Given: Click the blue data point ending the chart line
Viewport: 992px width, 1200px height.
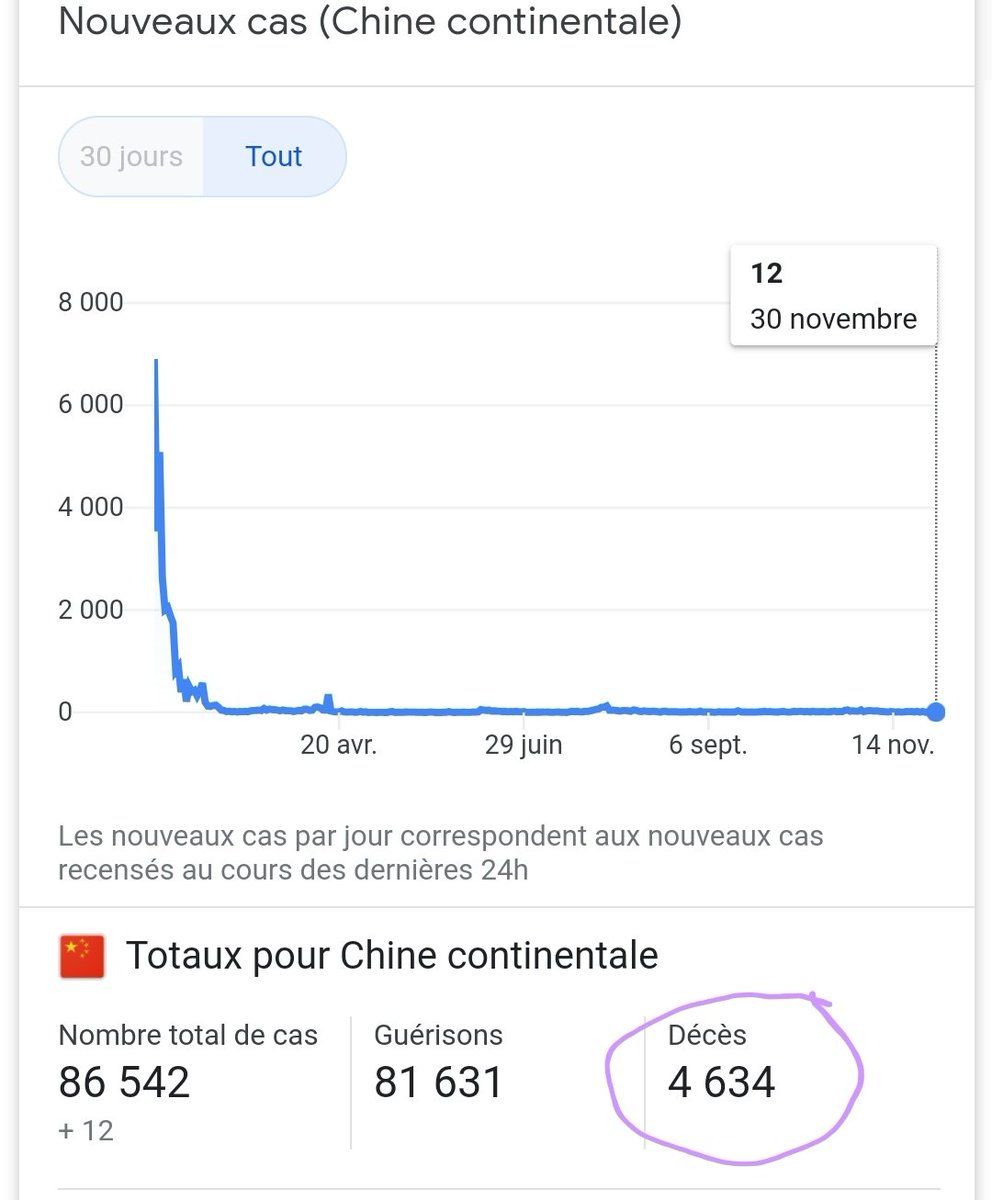Looking at the screenshot, I should pos(936,712).
